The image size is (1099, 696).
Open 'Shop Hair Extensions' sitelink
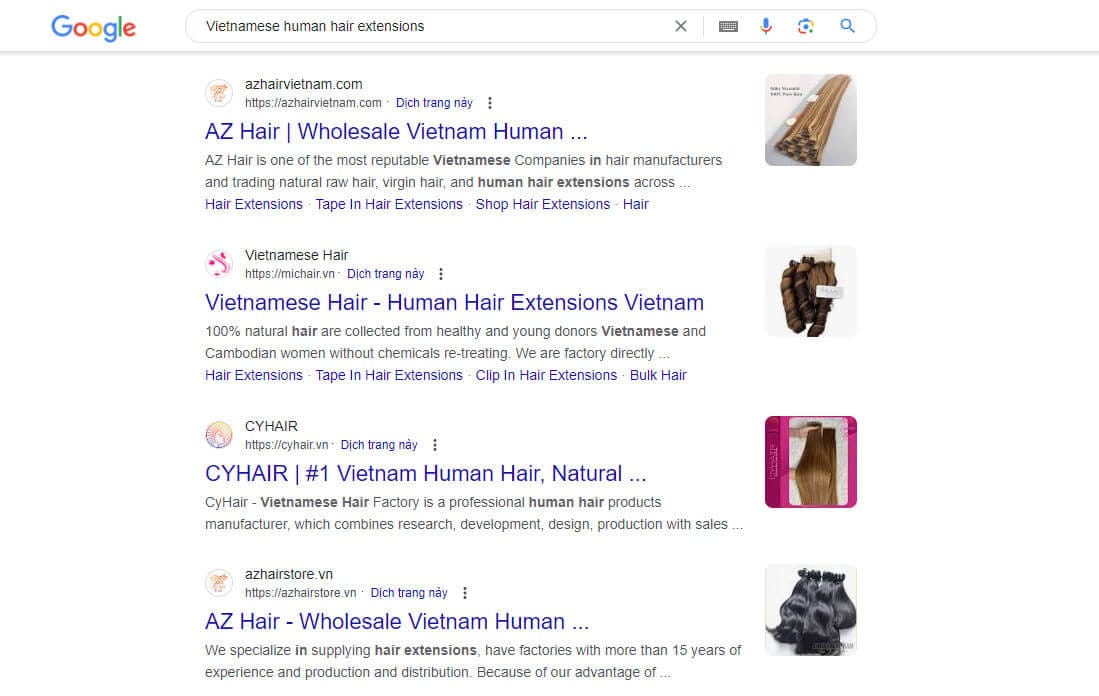point(542,205)
